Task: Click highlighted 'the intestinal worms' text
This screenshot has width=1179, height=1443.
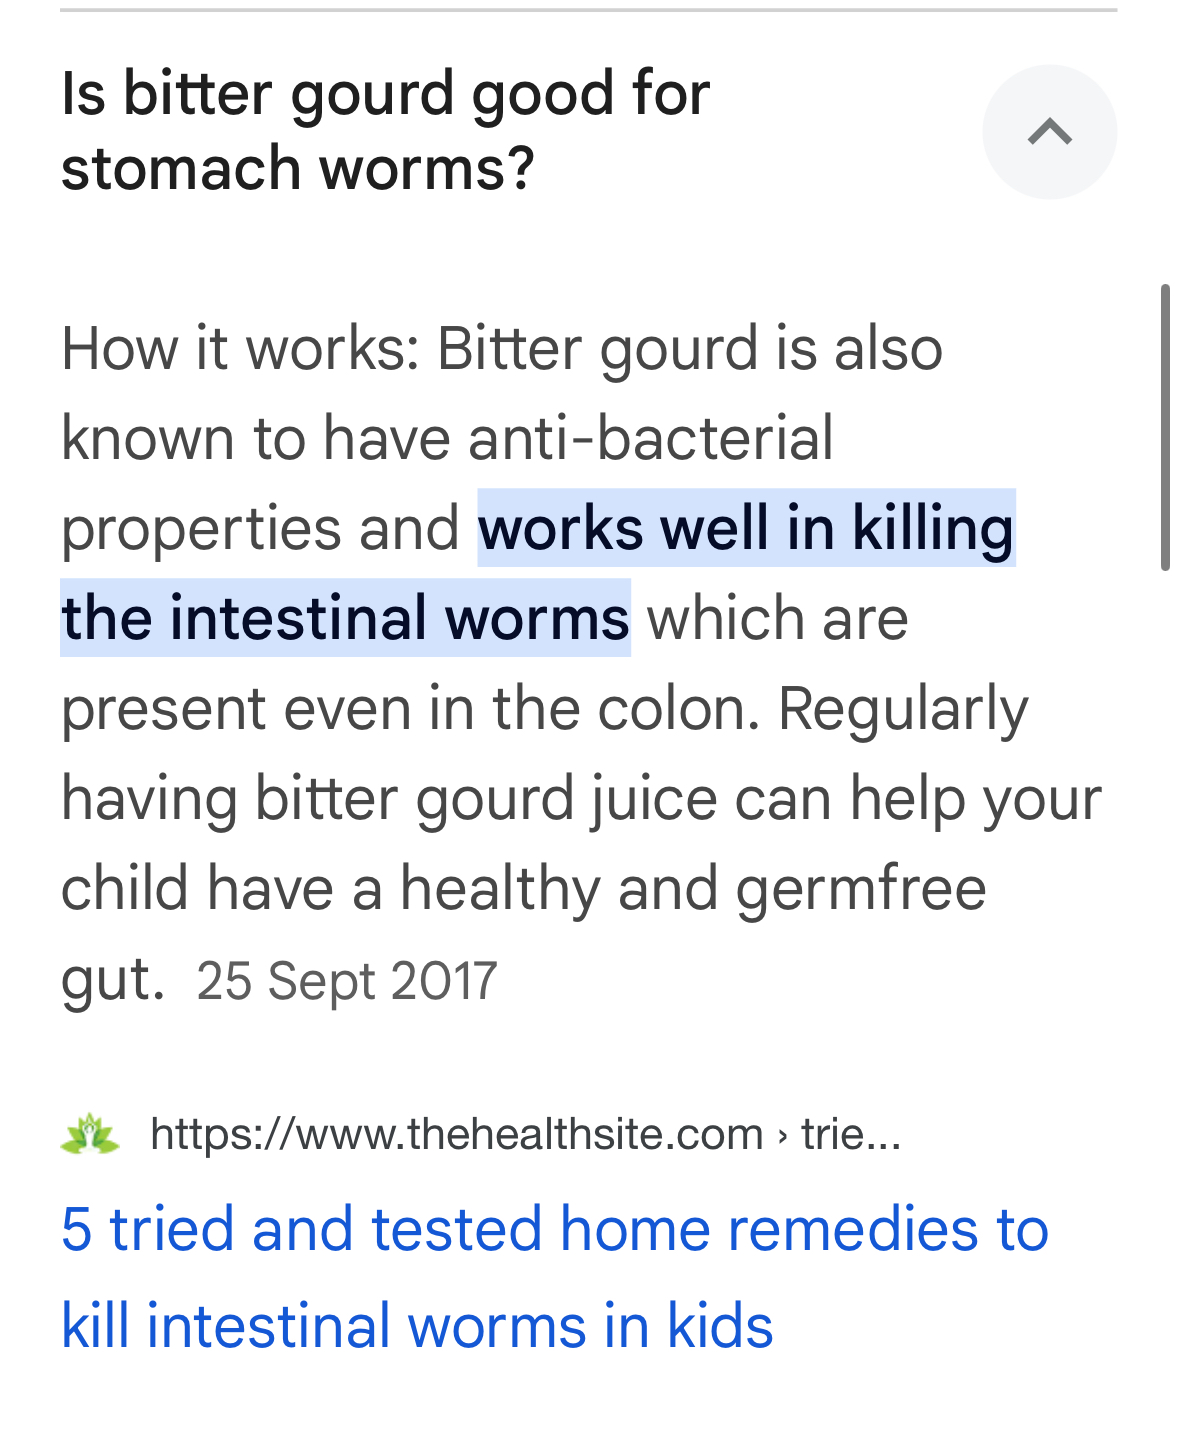Action: pyautogui.click(x=345, y=618)
